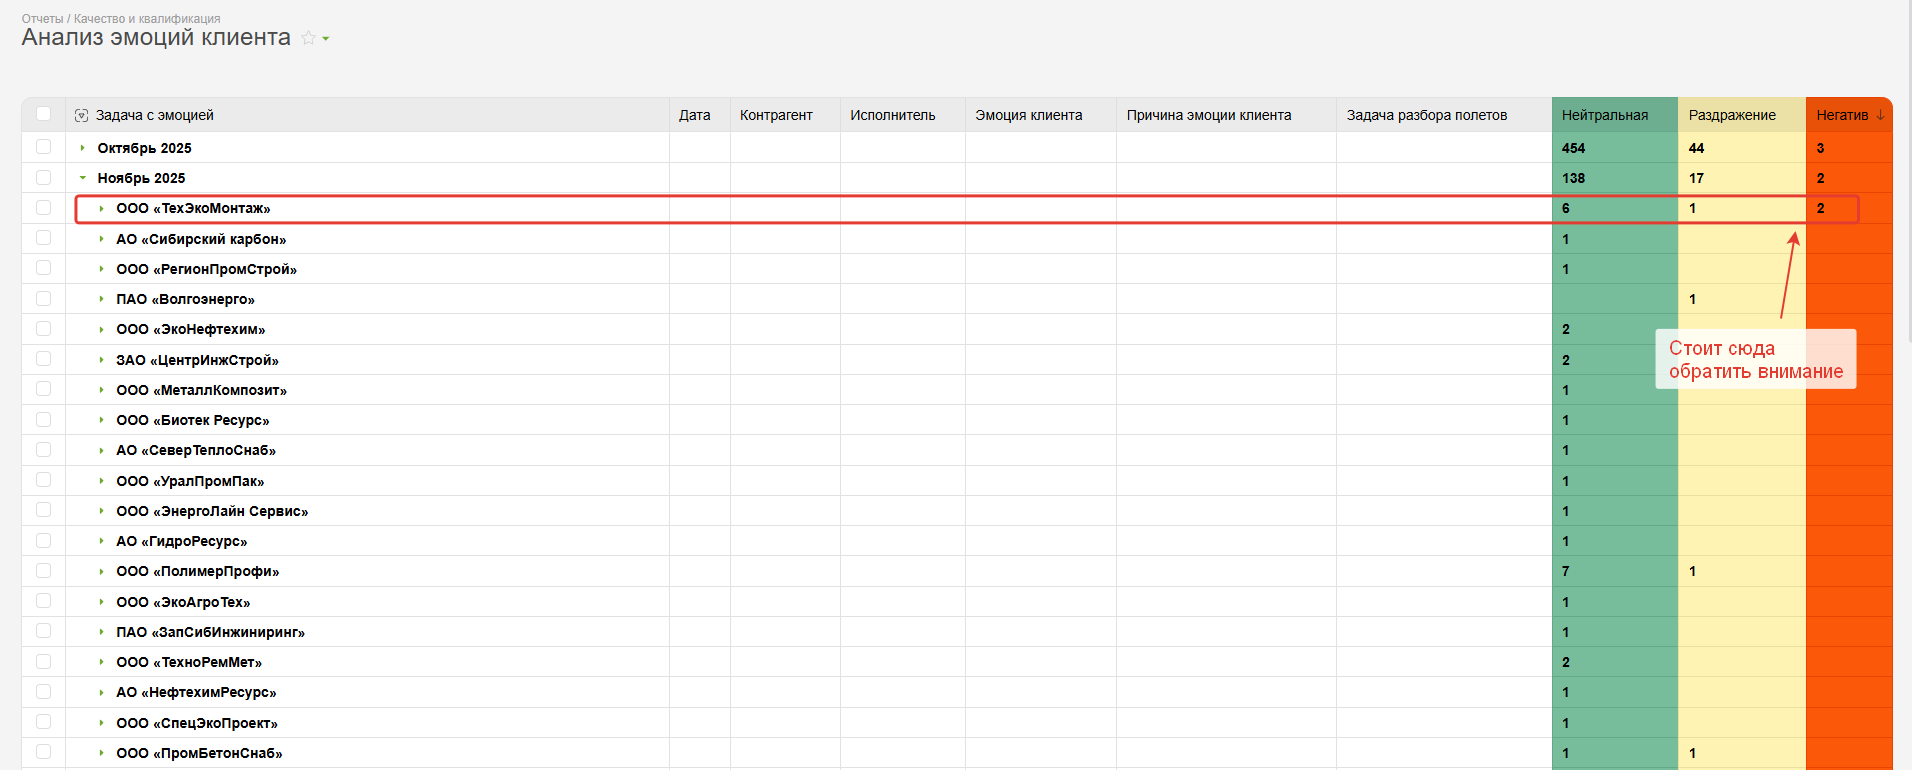
Task: Open the «Качество и квалификация» breadcrumb link
Action: pos(147,19)
